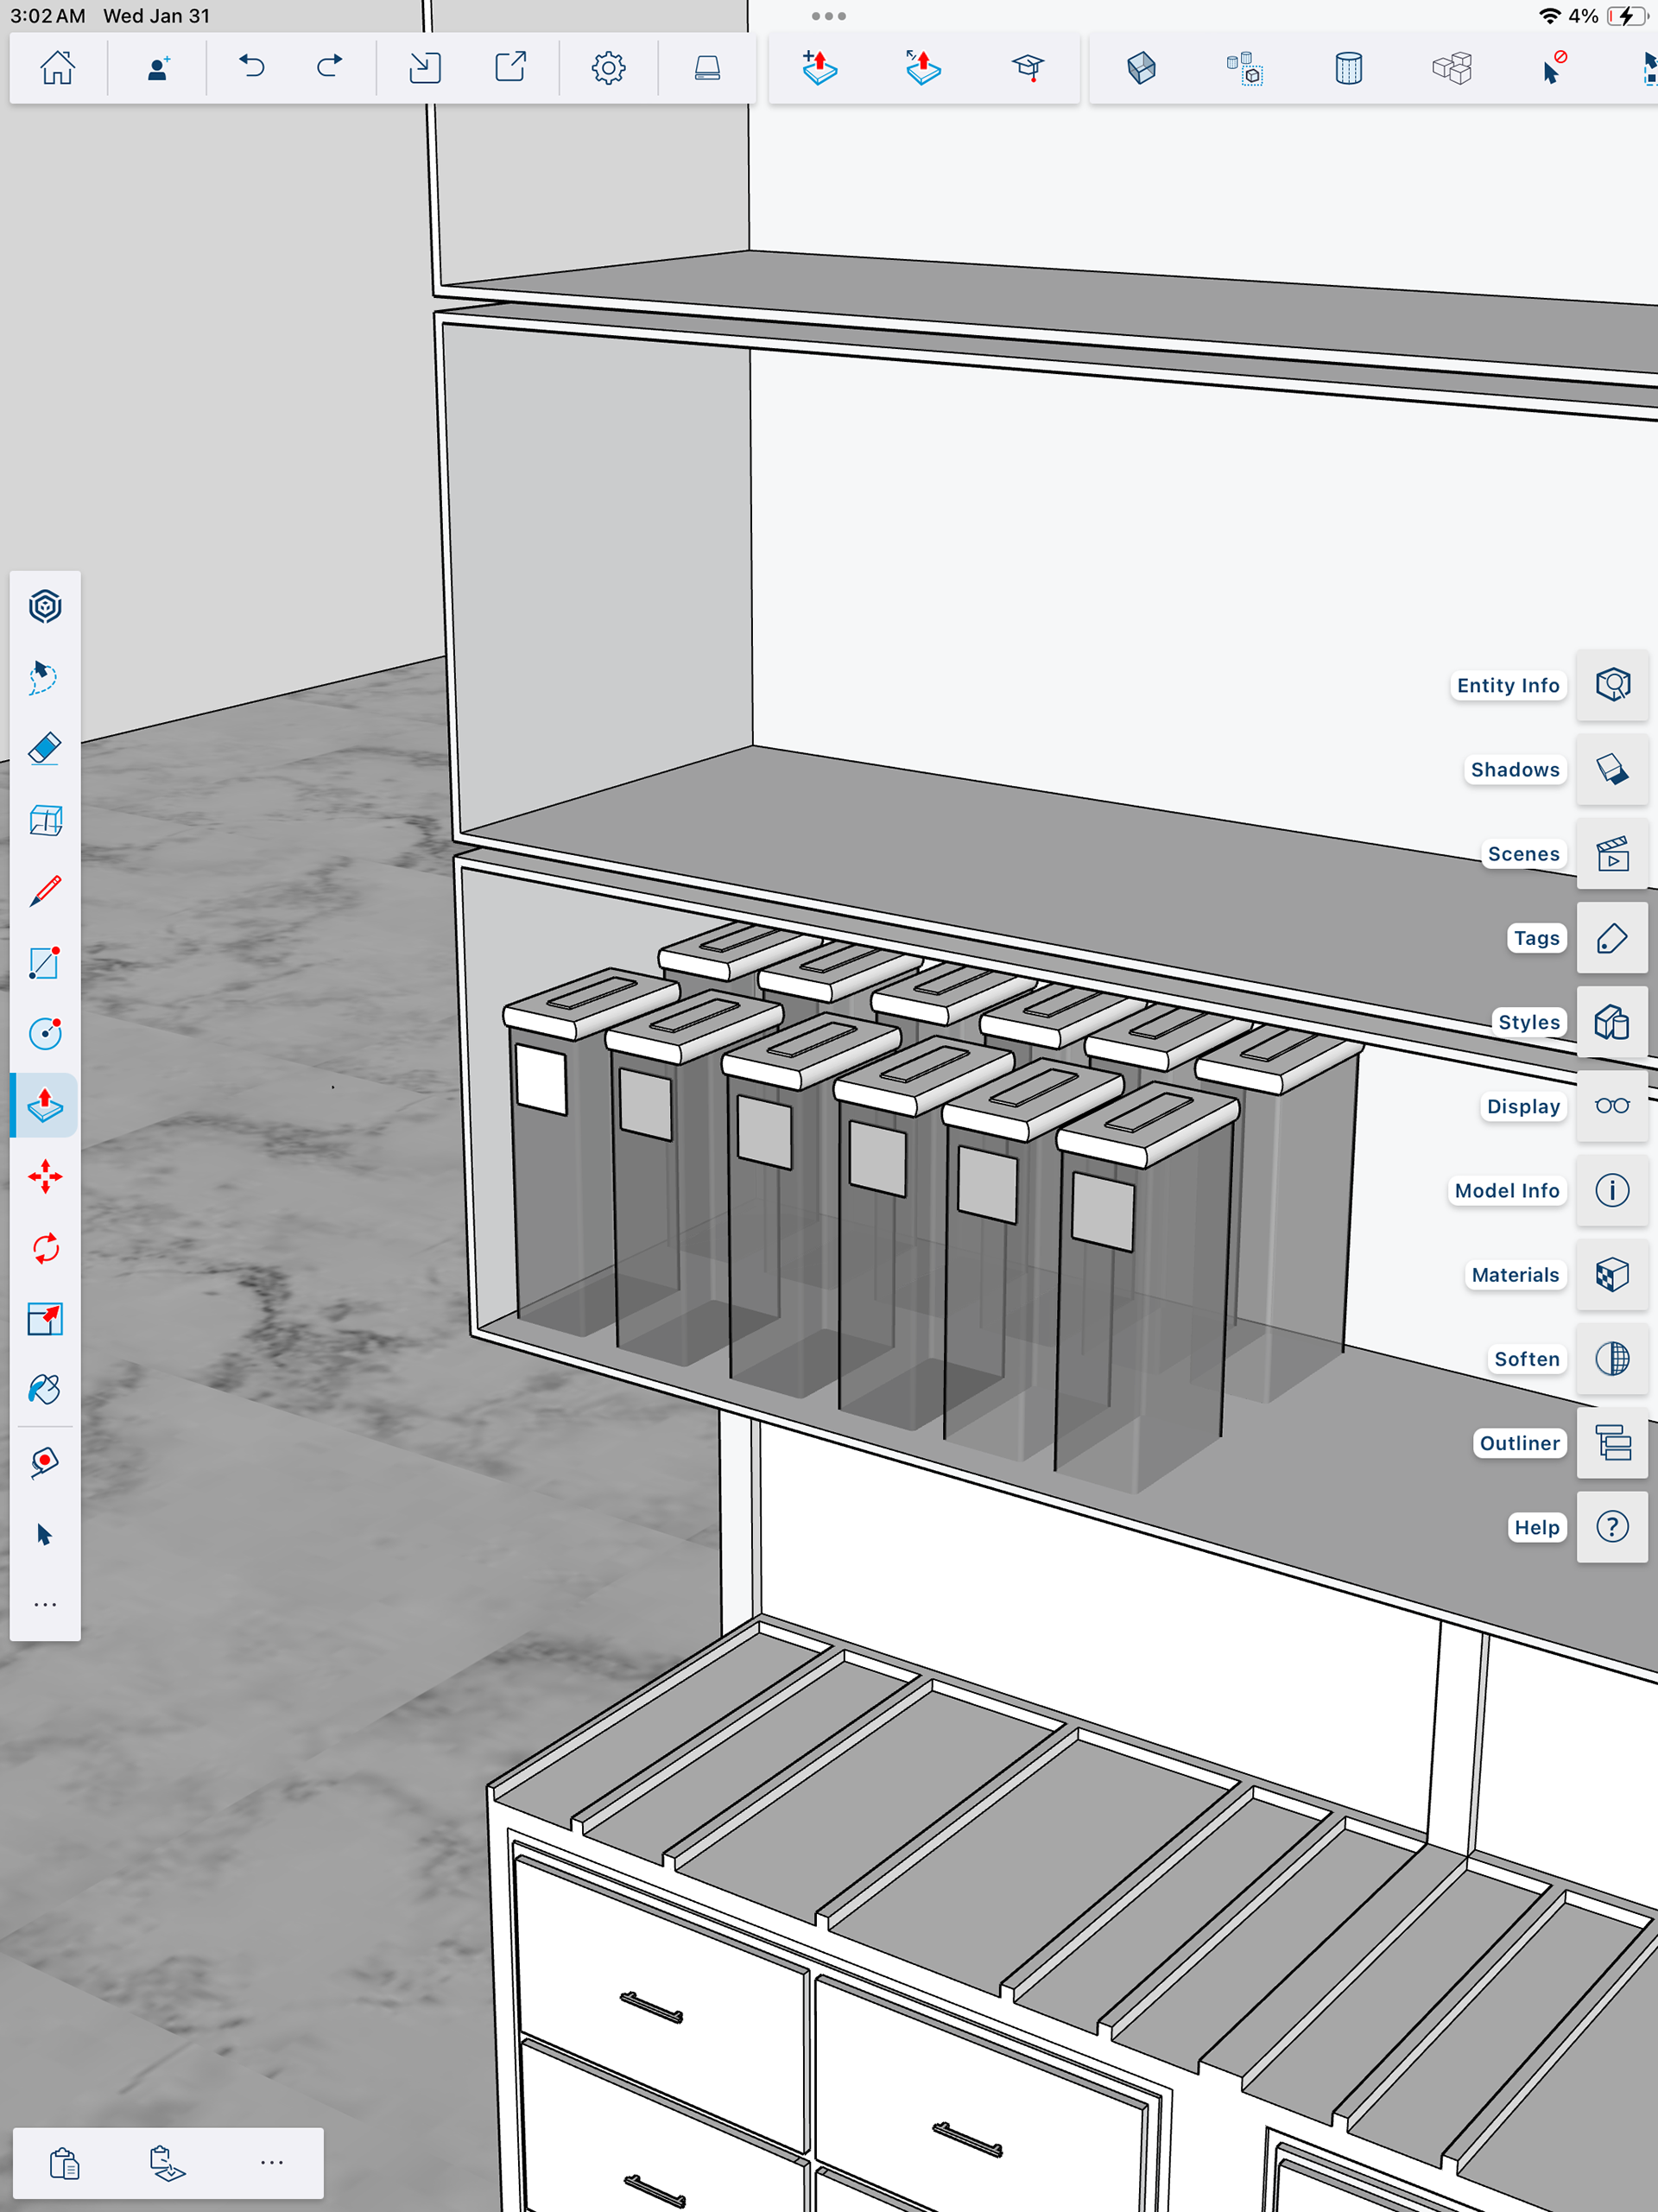Select the Move tool
Viewport: 1658px width, 2212px height.
point(45,1176)
